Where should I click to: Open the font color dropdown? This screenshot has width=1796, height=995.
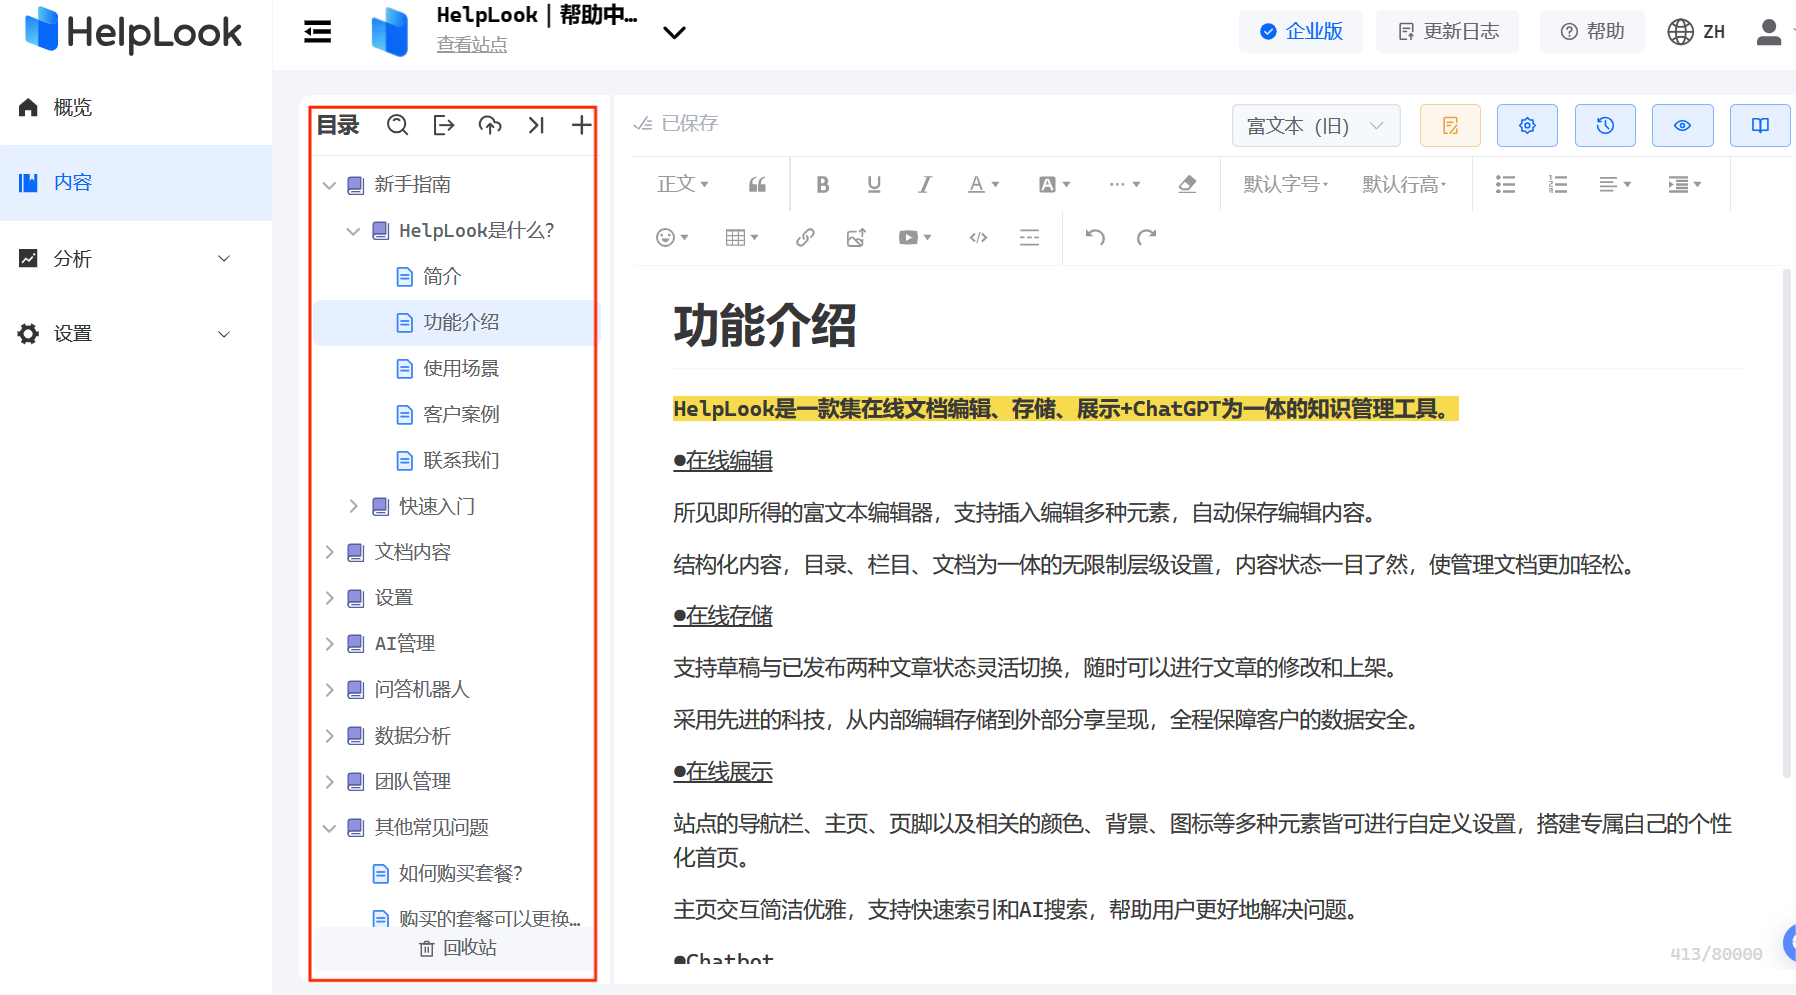983,184
